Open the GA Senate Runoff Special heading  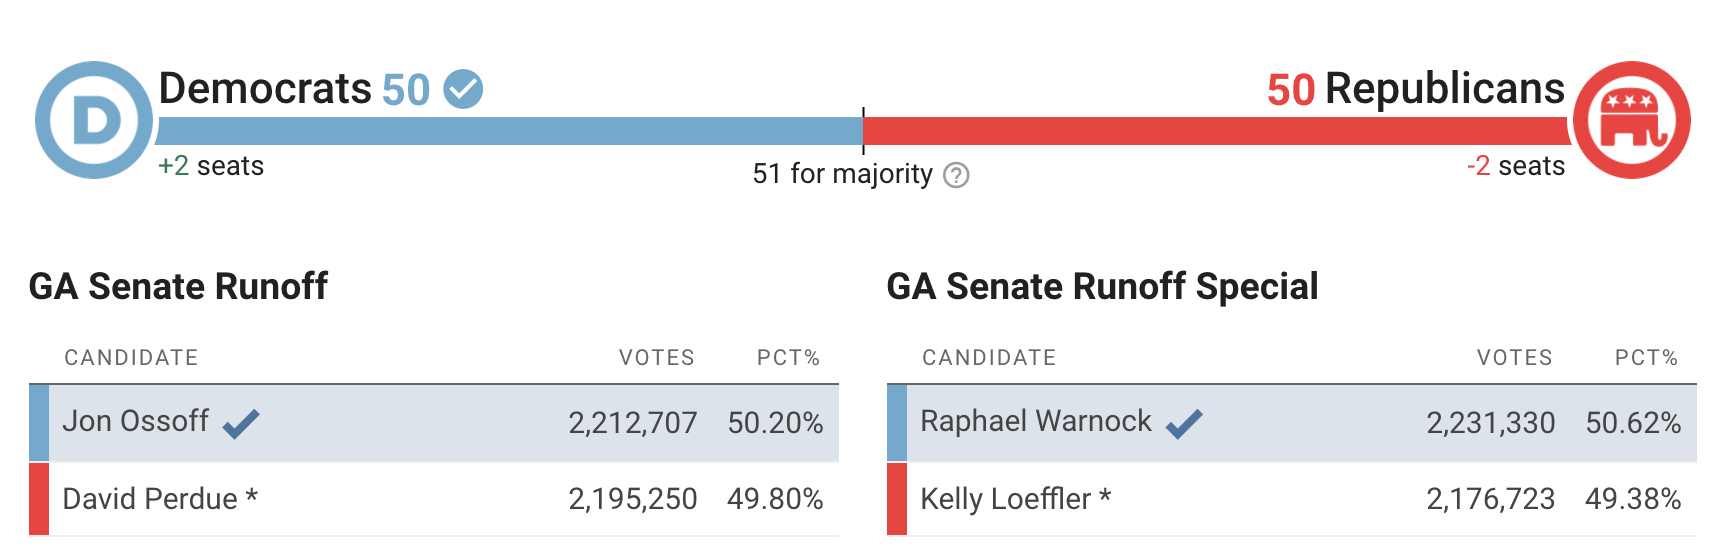1102,287
